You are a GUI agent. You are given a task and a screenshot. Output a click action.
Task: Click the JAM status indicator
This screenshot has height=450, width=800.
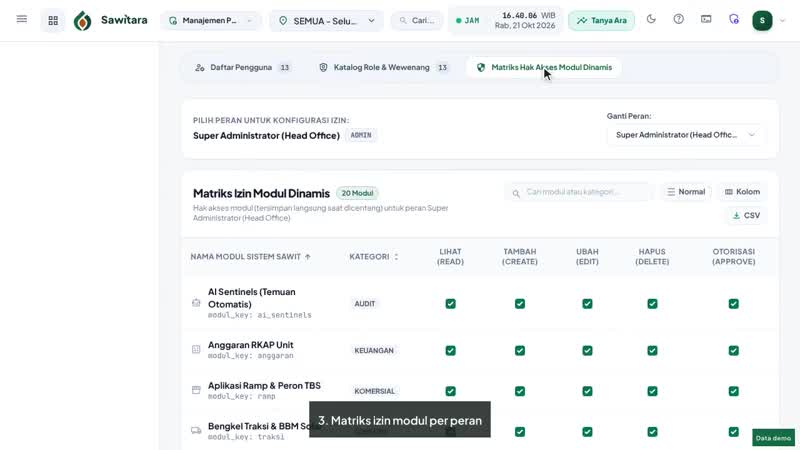coord(467,20)
